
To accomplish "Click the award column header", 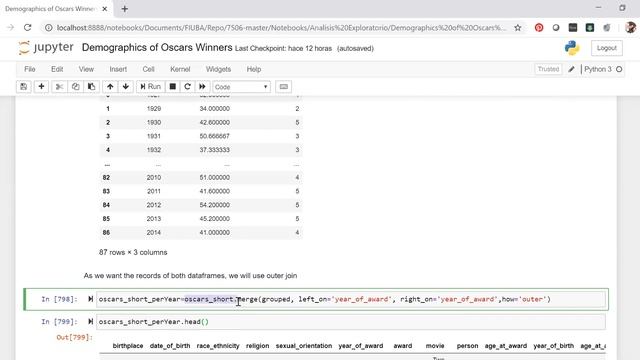I will [x=402, y=346].
